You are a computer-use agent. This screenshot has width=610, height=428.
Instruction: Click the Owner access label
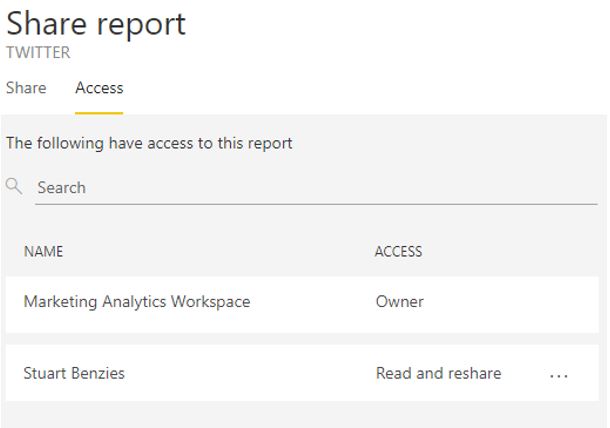click(x=400, y=301)
